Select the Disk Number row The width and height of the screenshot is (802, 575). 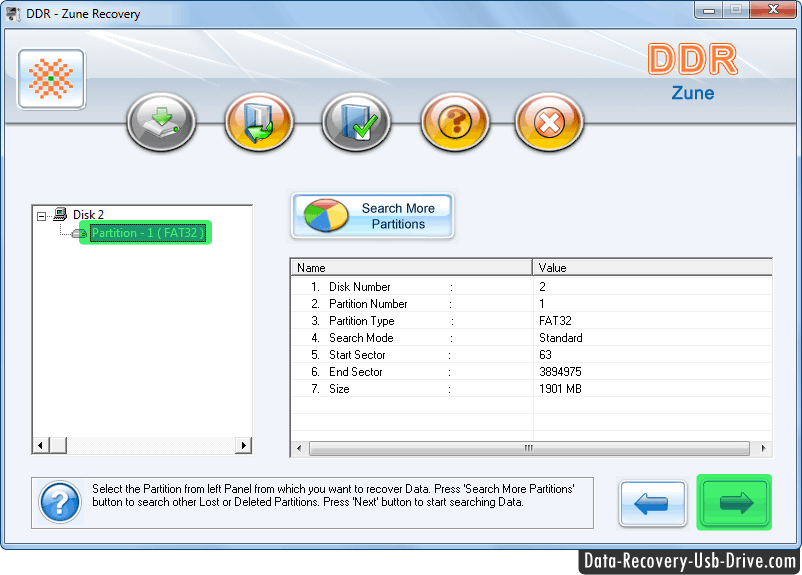(531, 287)
